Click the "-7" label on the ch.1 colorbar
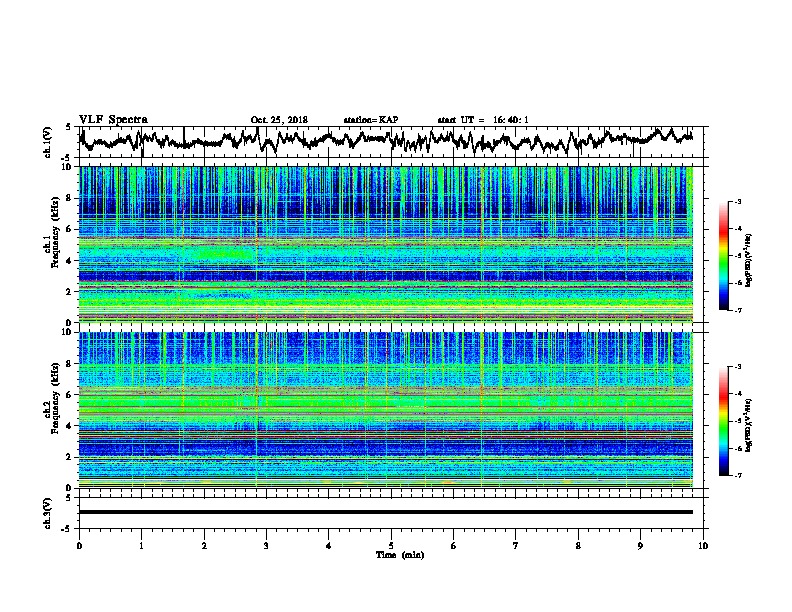The width and height of the screenshot is (792, 612). (738, 310)
